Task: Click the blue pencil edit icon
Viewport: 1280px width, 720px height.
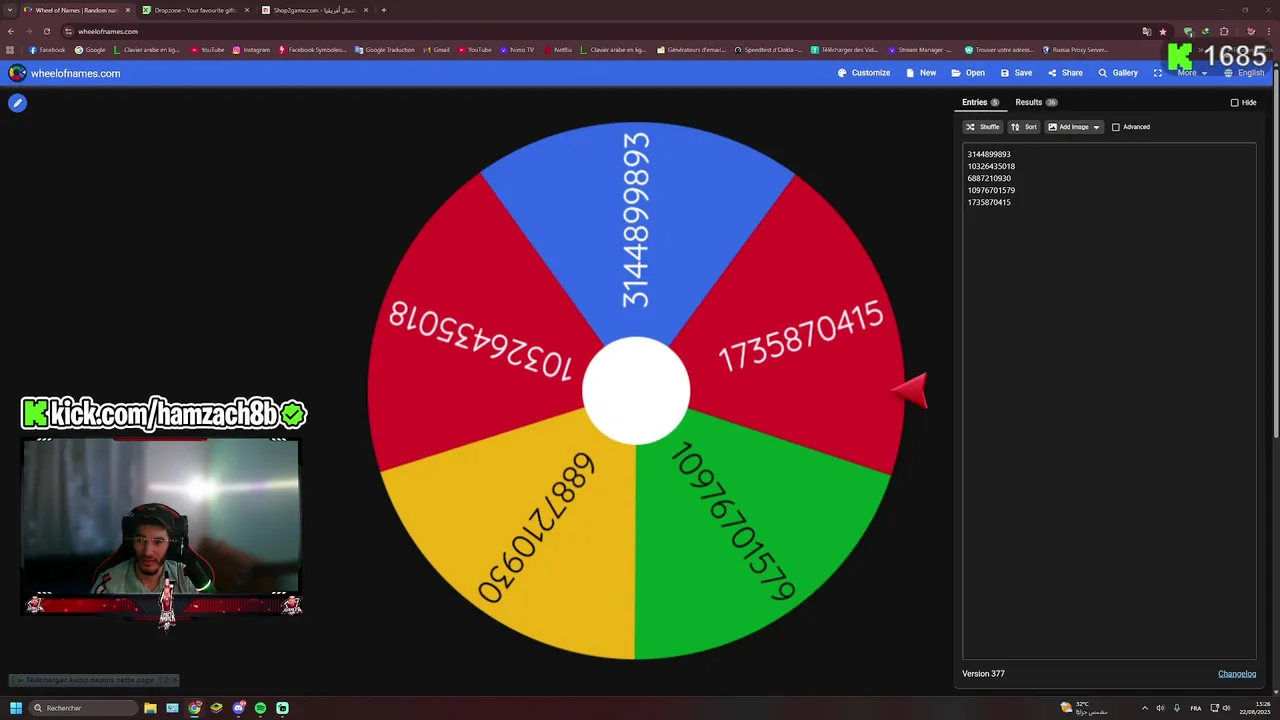Action: (17, 103)
